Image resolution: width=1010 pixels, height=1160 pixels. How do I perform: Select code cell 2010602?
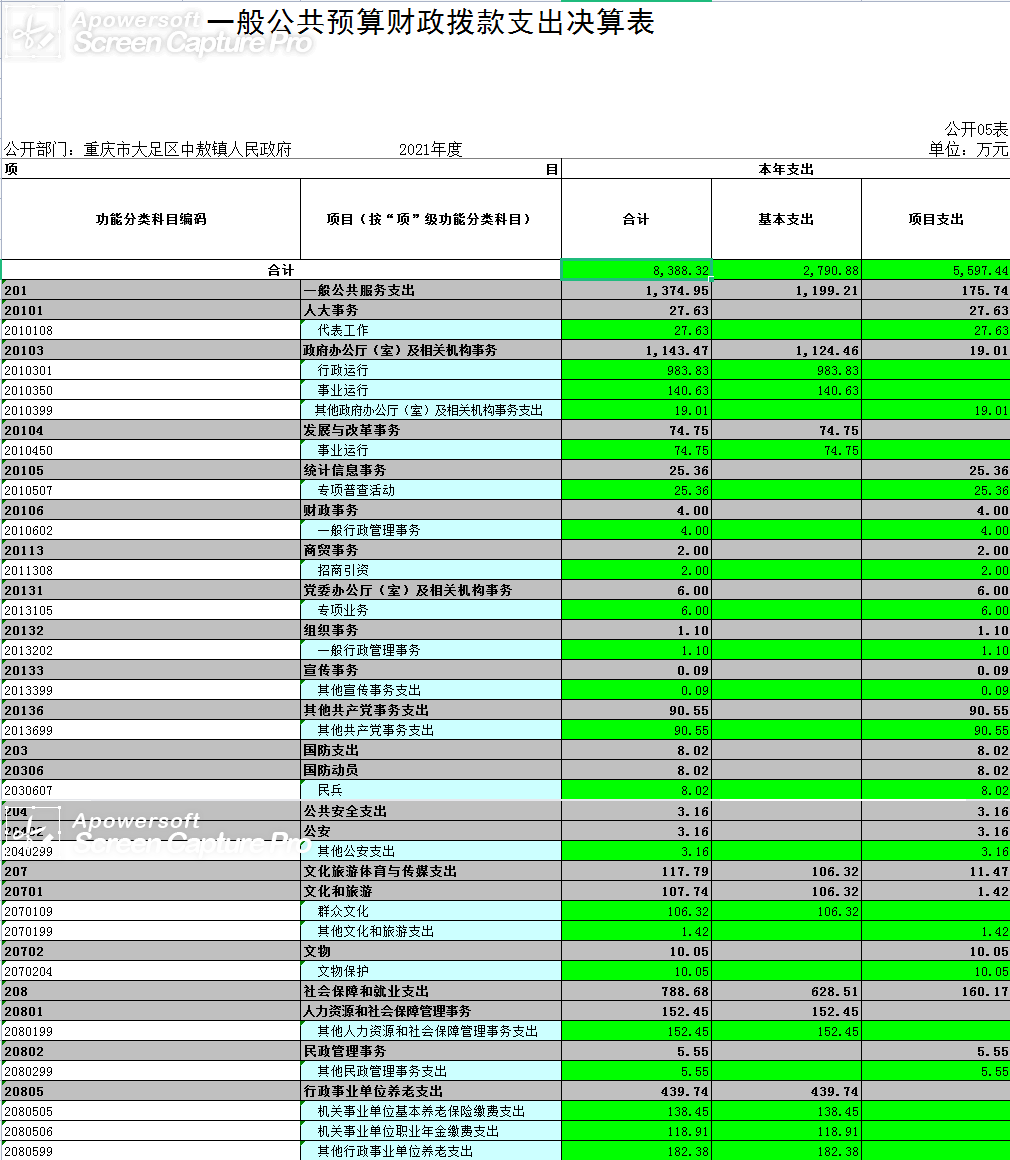[x=151, y=530]
